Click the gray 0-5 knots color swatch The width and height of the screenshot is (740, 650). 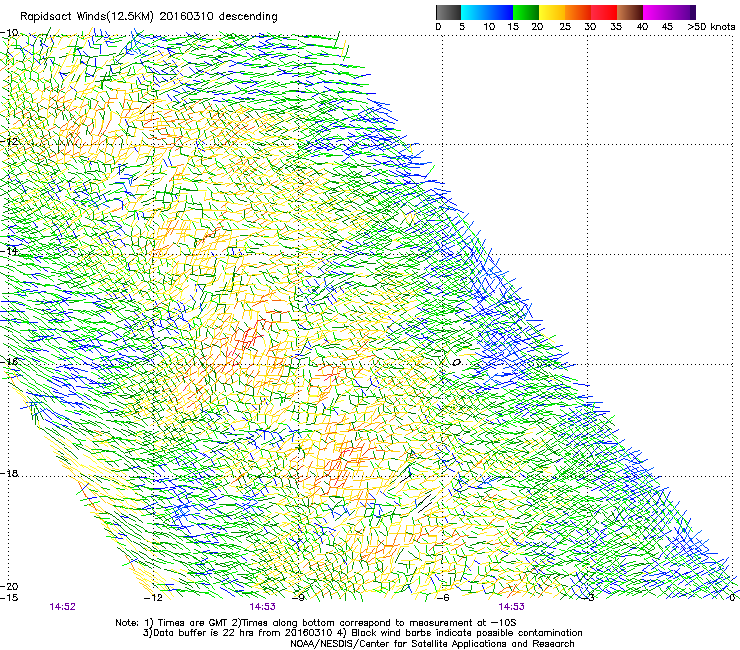(448, 12)
